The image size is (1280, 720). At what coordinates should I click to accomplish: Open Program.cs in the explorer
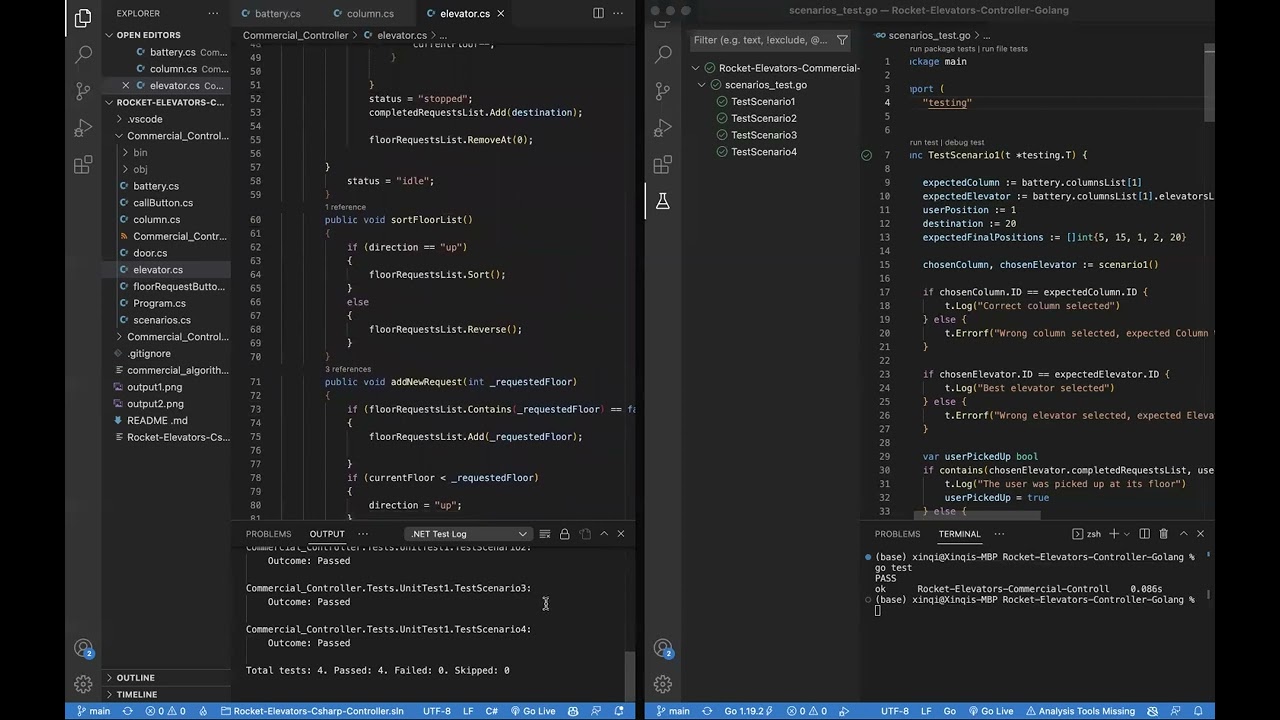point(159,303)
